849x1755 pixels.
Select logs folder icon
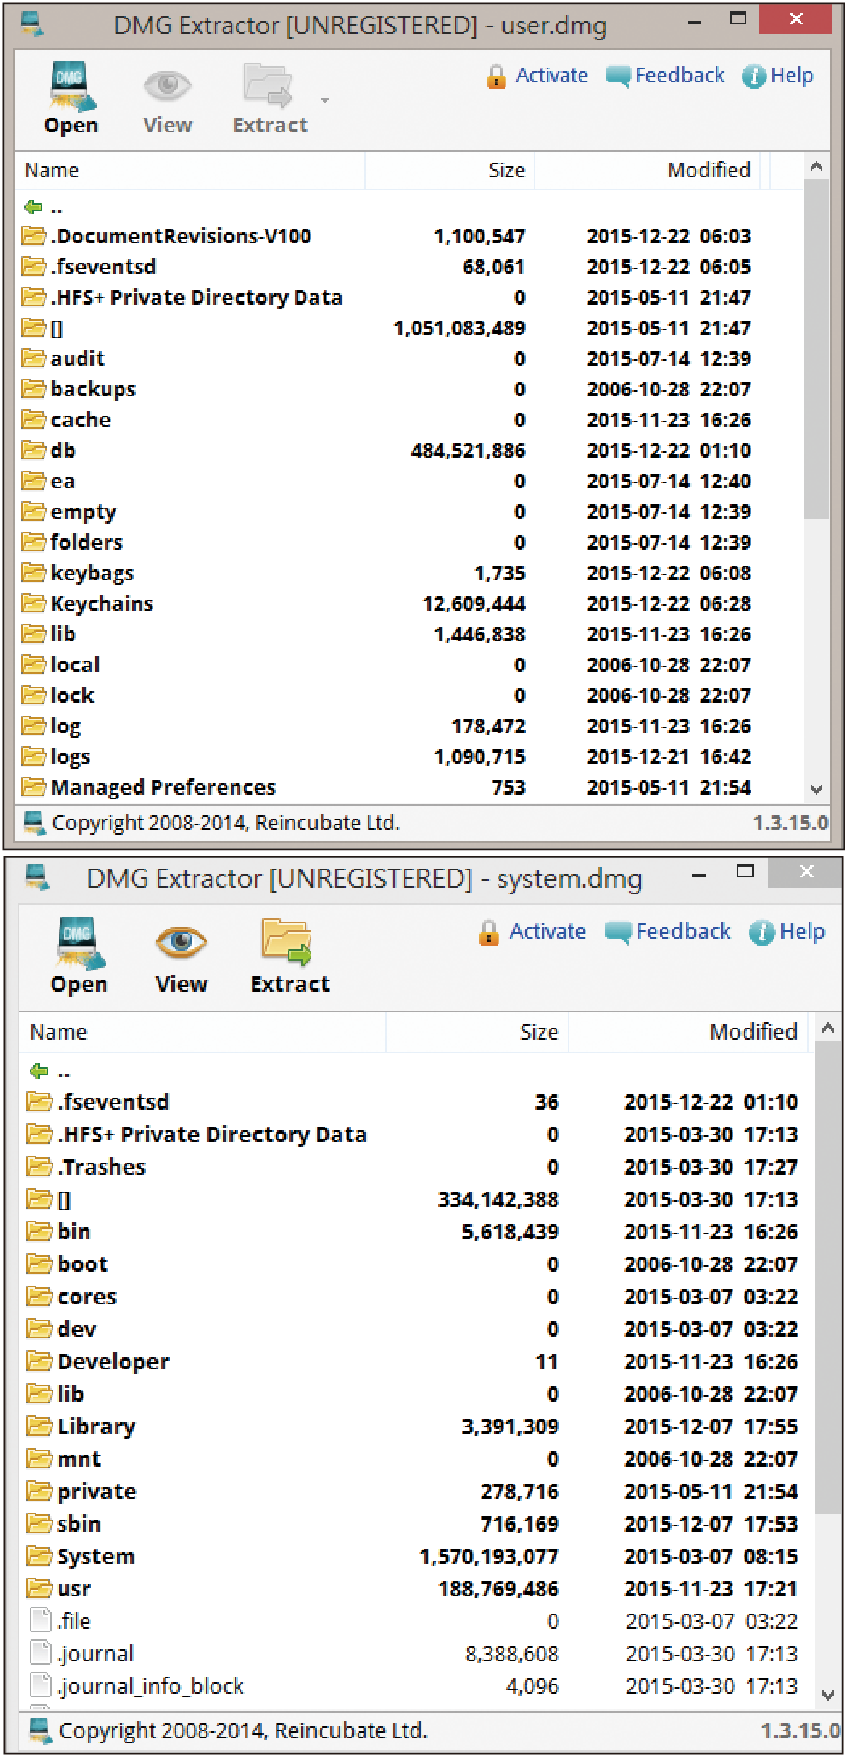(35, 757)
